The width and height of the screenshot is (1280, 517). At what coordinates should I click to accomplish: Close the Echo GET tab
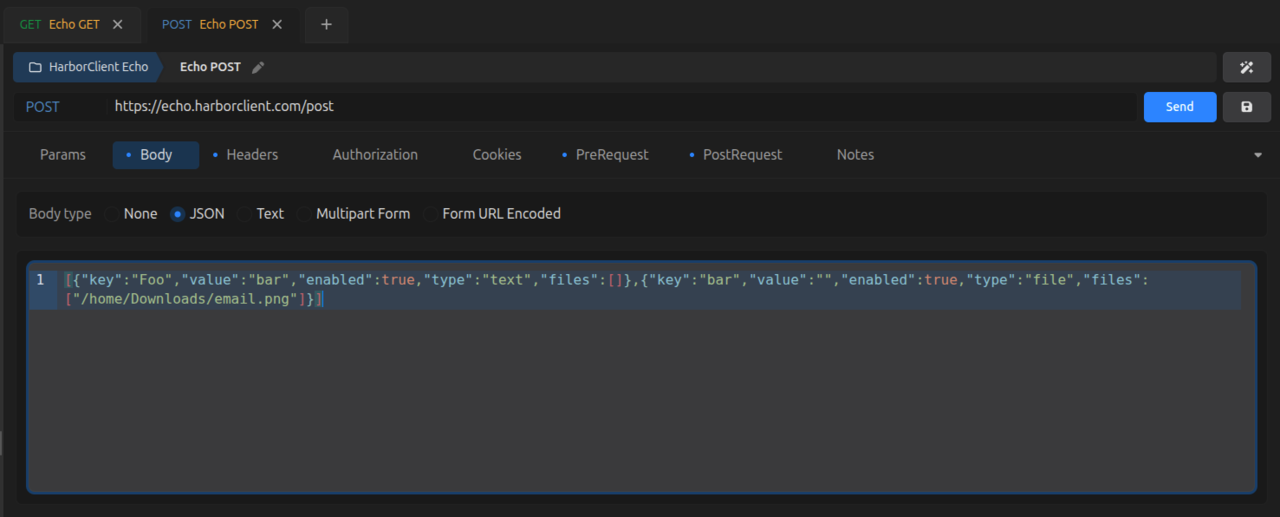118,24
